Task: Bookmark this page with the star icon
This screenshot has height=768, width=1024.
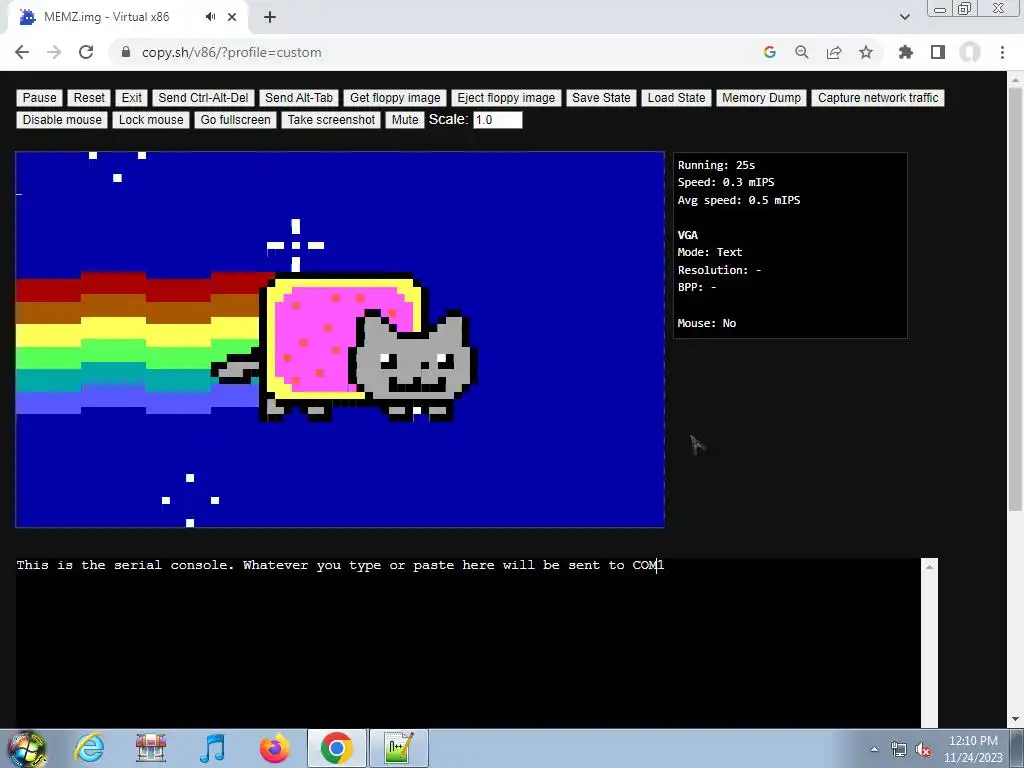Action: tap(866, 52)
